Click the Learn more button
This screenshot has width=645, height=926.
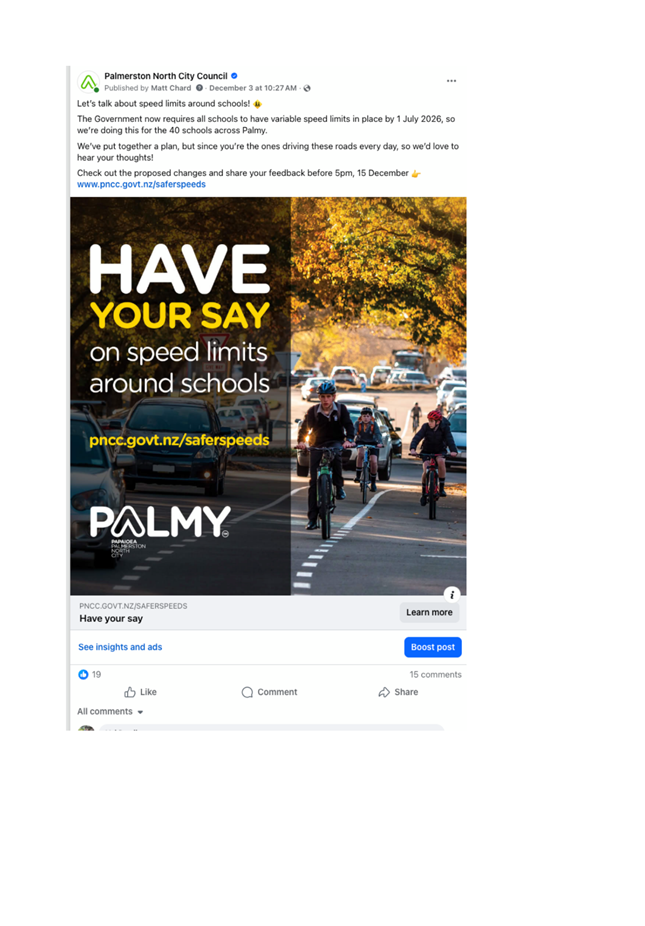[x=429, y=612]
